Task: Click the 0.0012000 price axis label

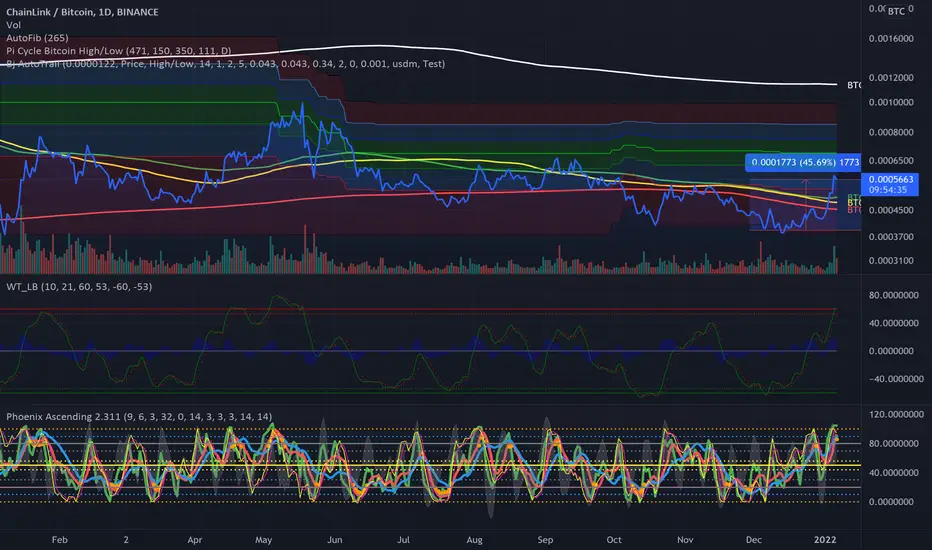Action: pyautogui.click(x=891, y=78)
